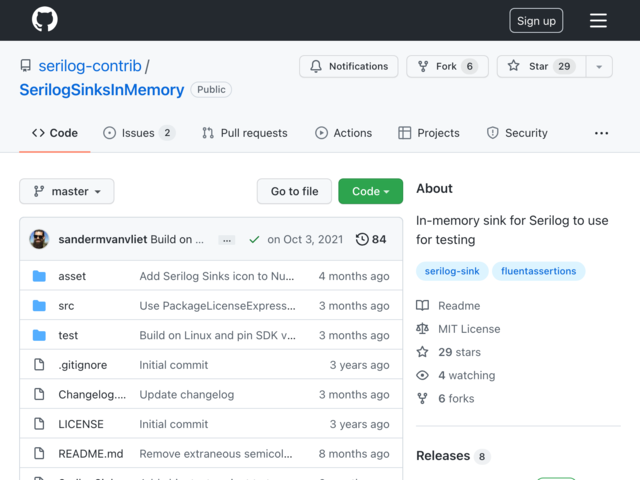Open 'Use PackageLicenseExpress...' commit message
Viewport: 640px width, 480px height.
(x=218, y=306)
